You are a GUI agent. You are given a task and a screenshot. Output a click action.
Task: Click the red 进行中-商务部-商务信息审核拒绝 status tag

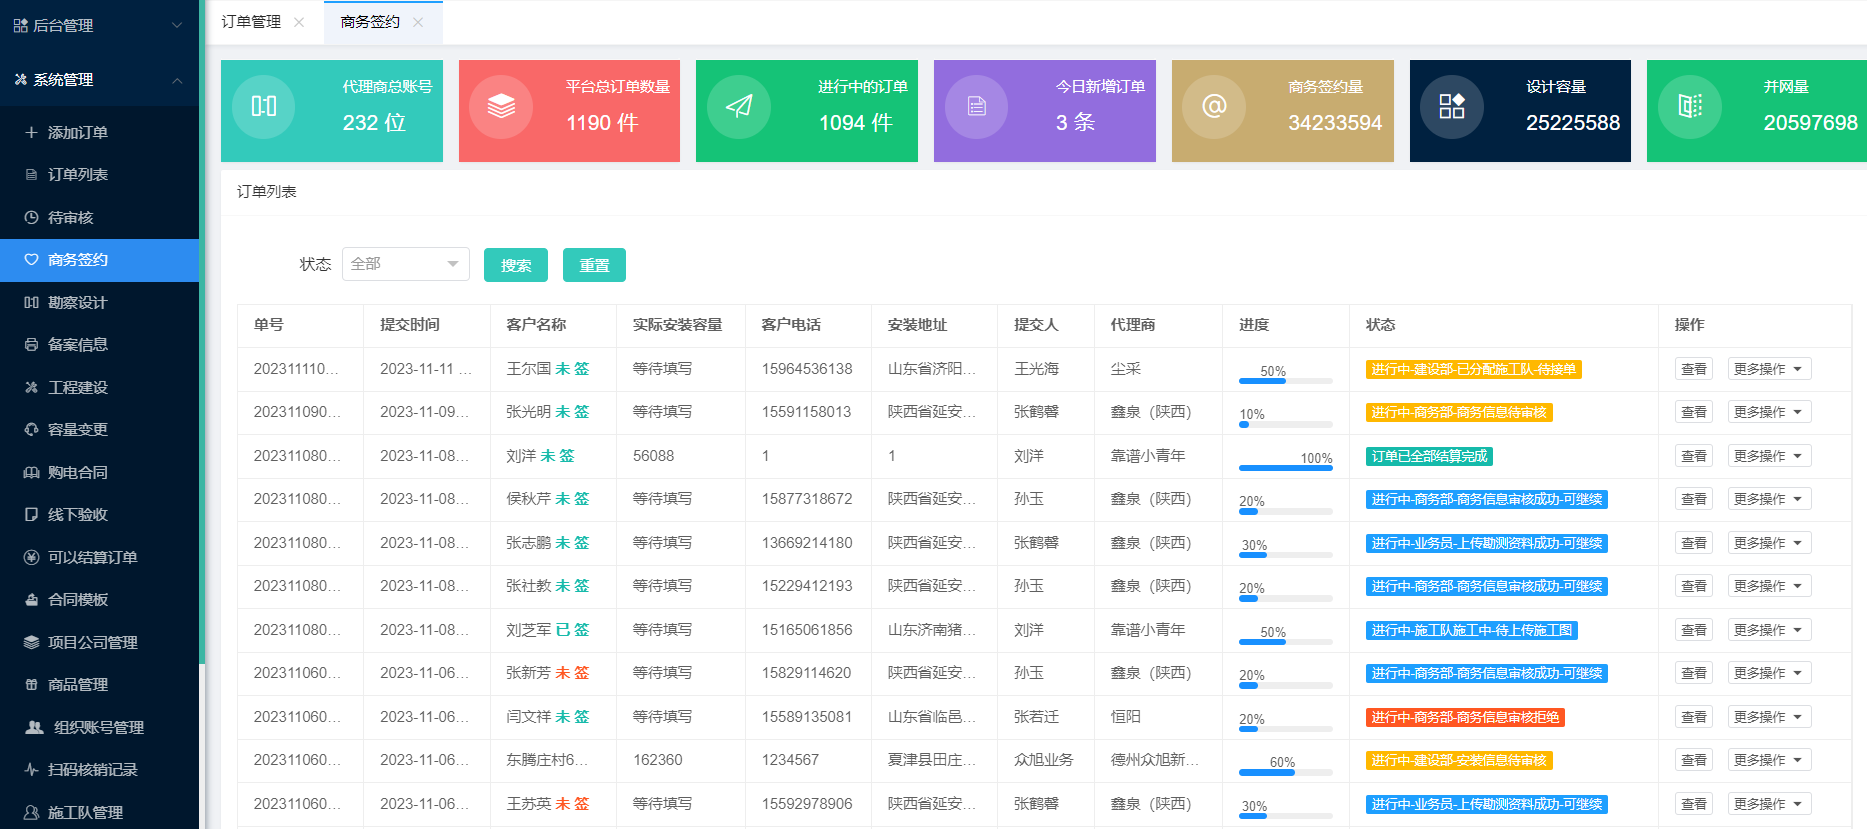click(1465, 717)
